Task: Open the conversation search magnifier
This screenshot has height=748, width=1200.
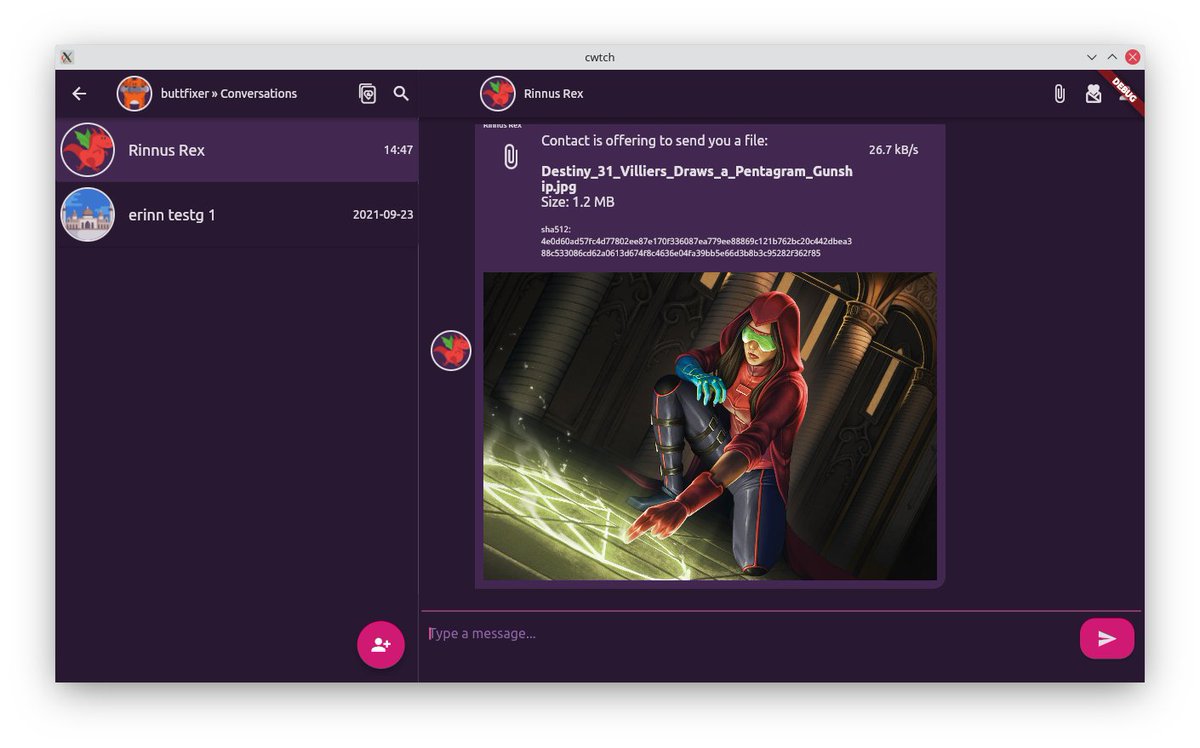Action: click(x=401, y=93)
